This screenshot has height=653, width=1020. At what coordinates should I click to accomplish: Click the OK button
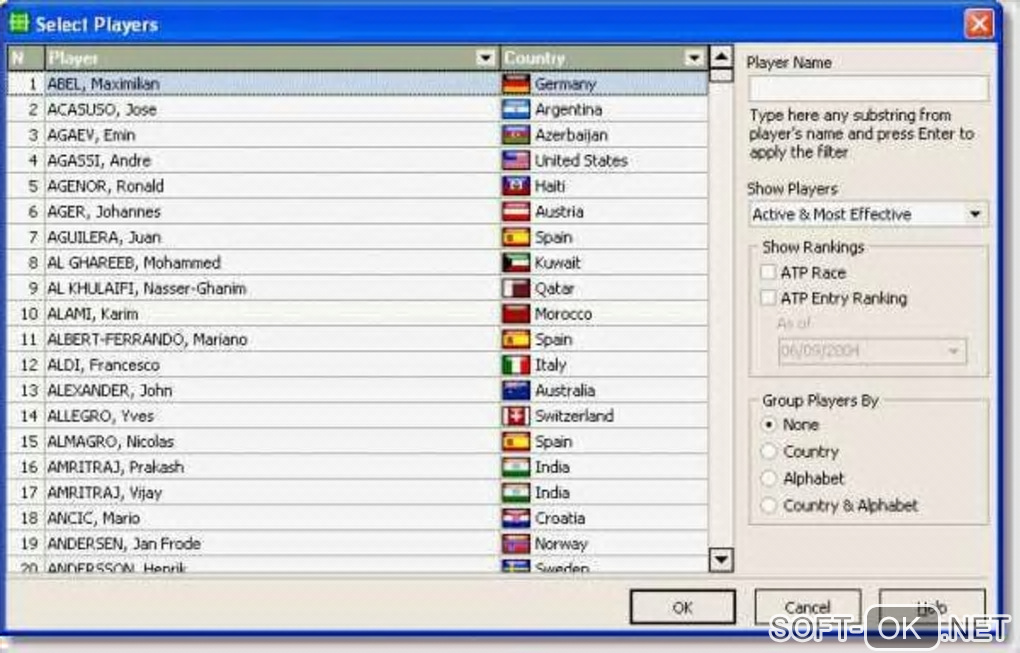click(x=682, y=607)
